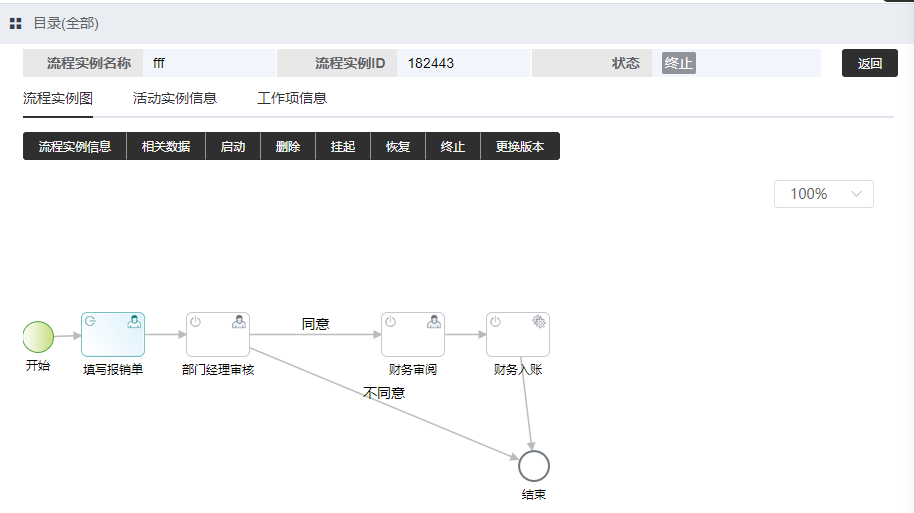915x513 pixels.
Task: Click the 流程实例ID field showing 182443
Action: [x=463, y=63]
